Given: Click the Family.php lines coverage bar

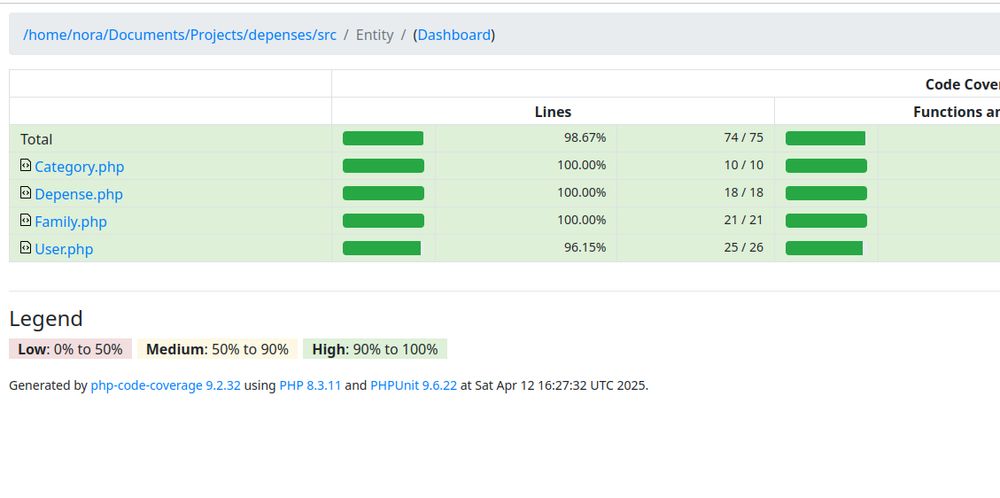Looking at the screenshot, I should (383, 221).
